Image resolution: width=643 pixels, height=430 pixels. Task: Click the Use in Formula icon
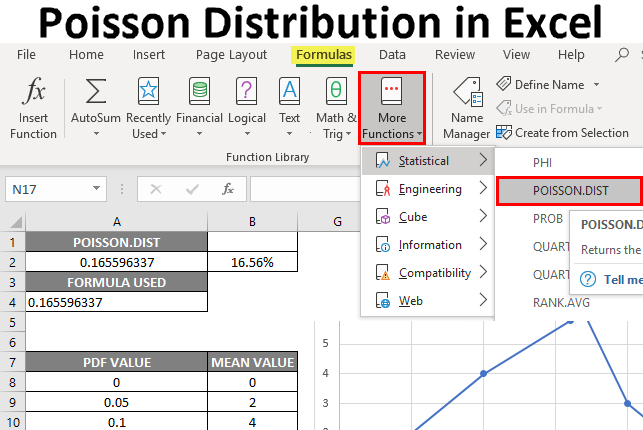504,108
